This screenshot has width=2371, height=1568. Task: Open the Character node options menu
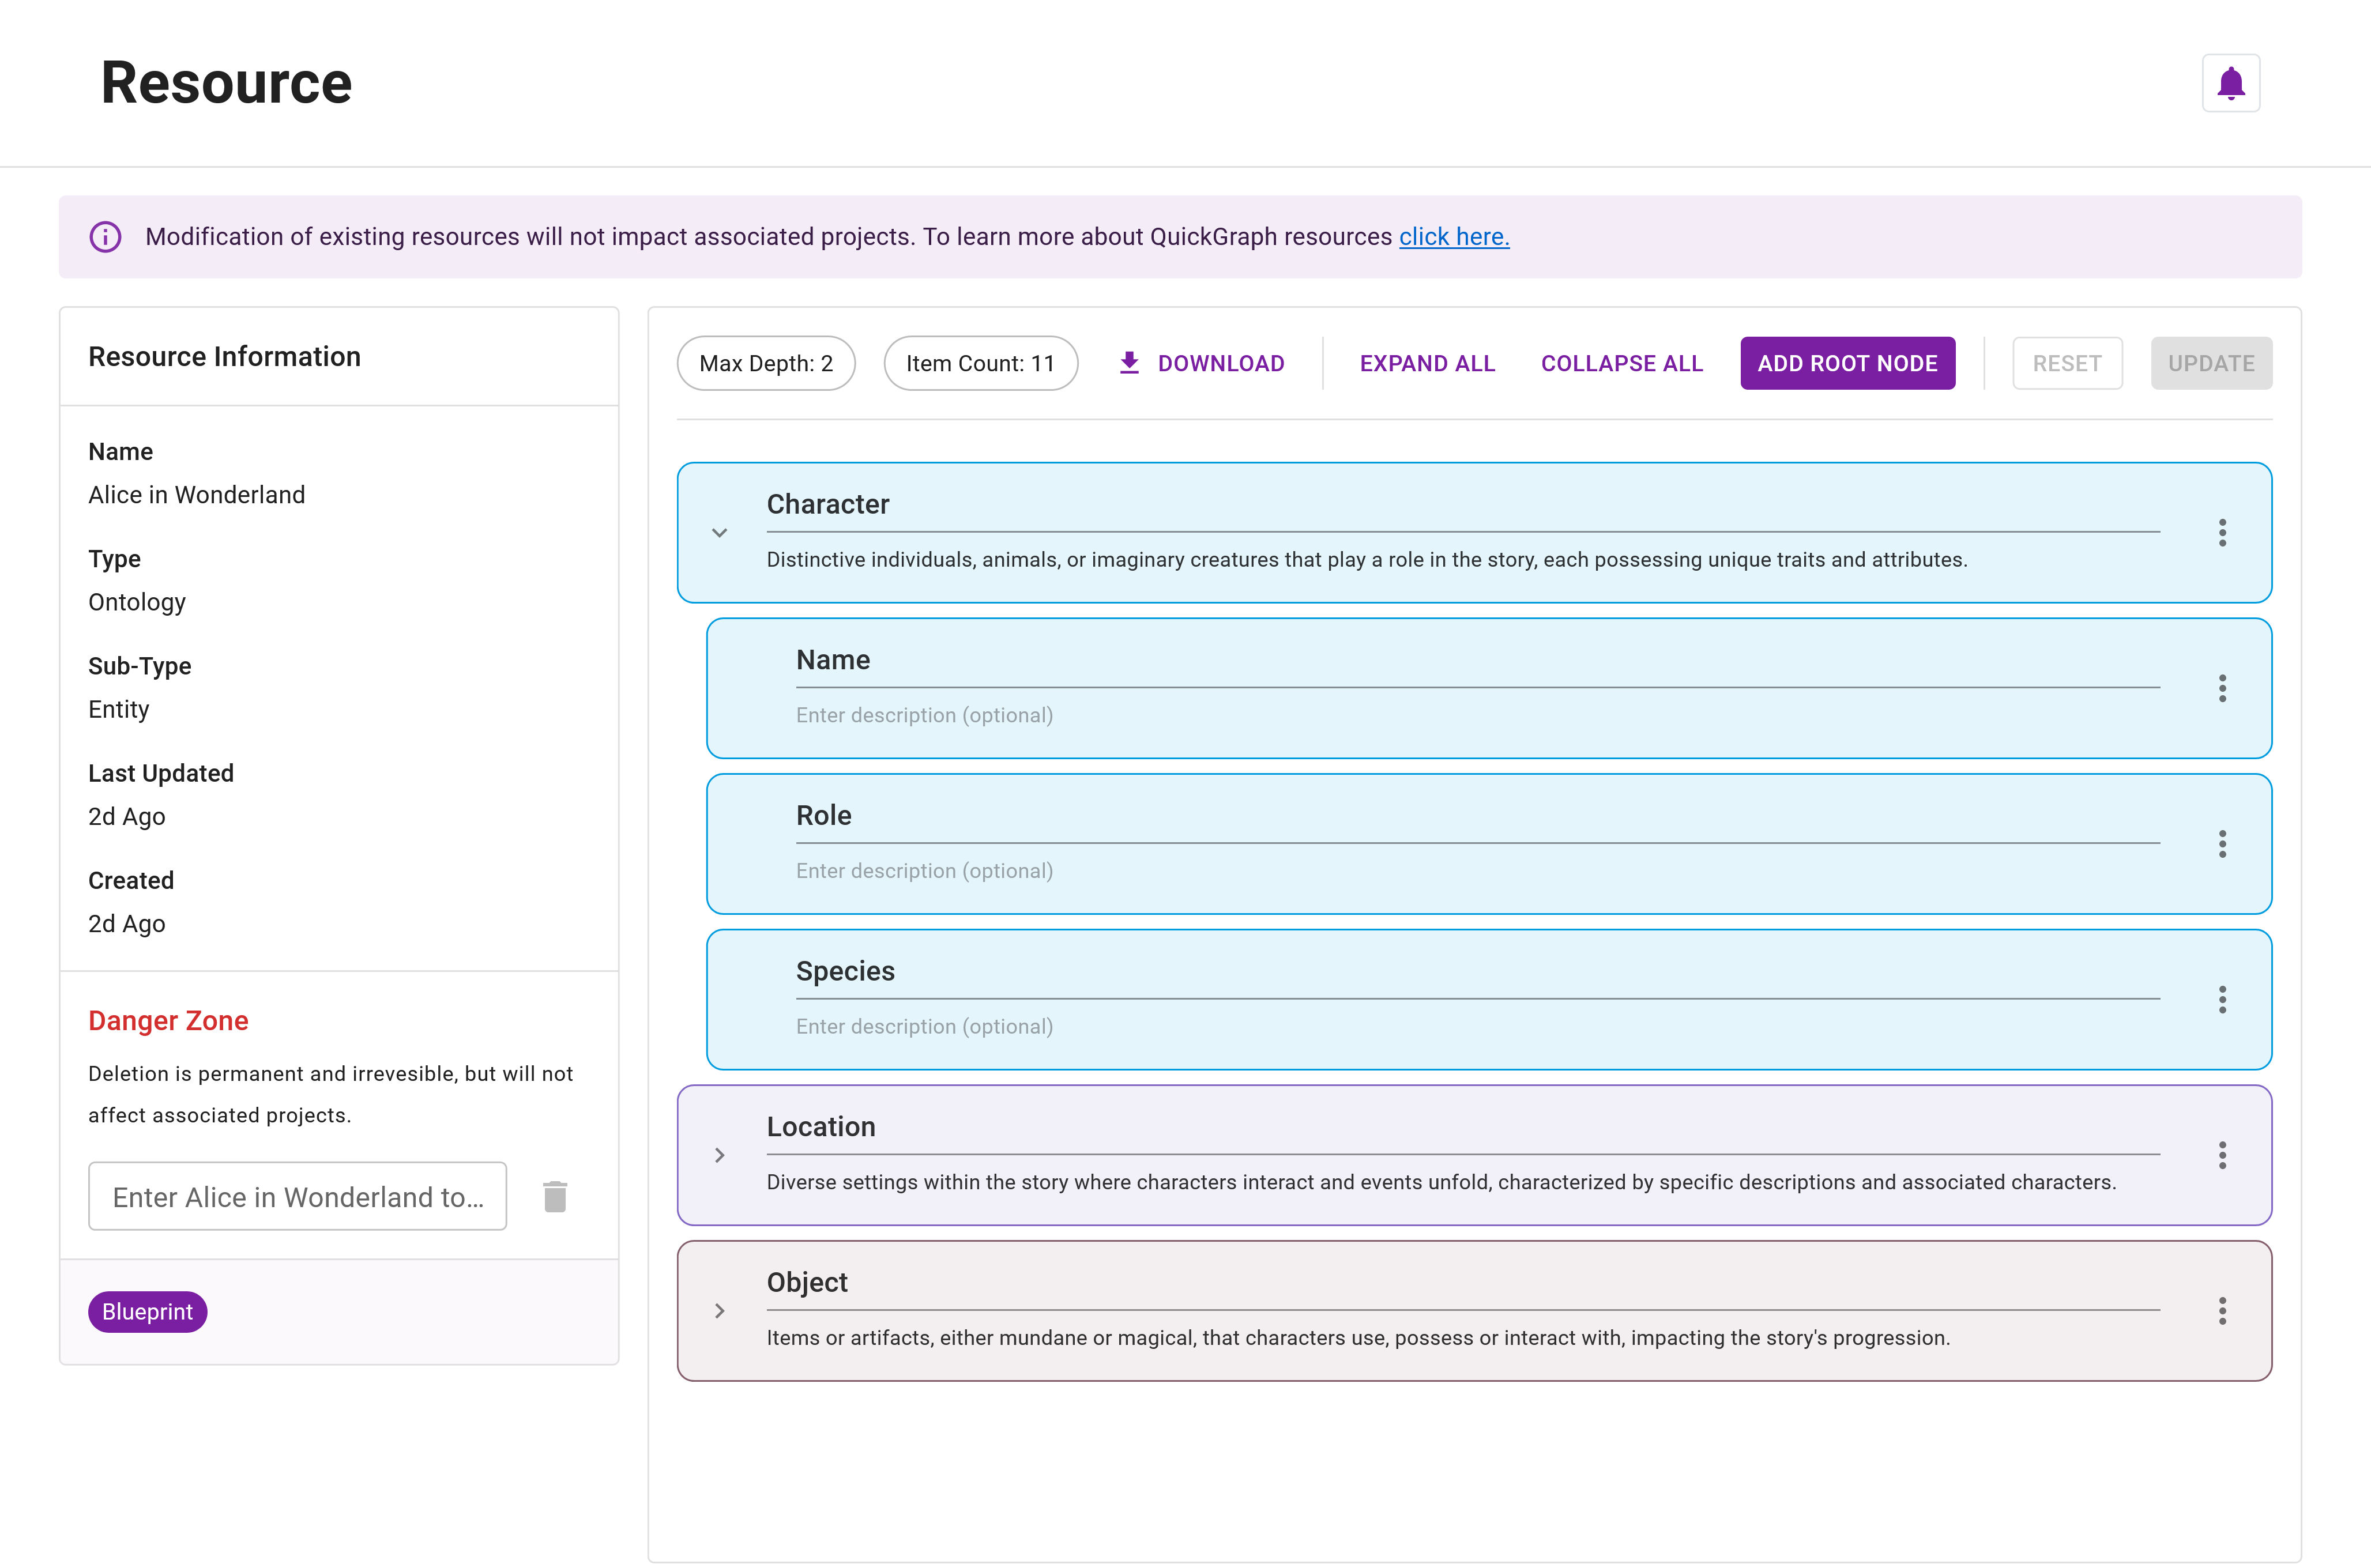click(x=2223, y=532)
